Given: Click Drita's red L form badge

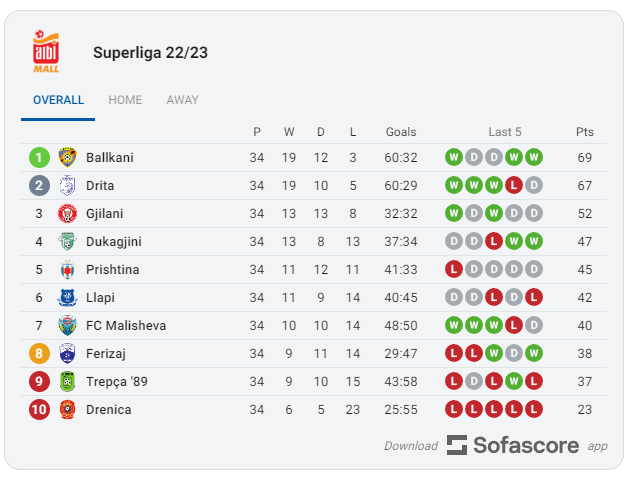Looking at the screenshot, I should pos(514,186).
